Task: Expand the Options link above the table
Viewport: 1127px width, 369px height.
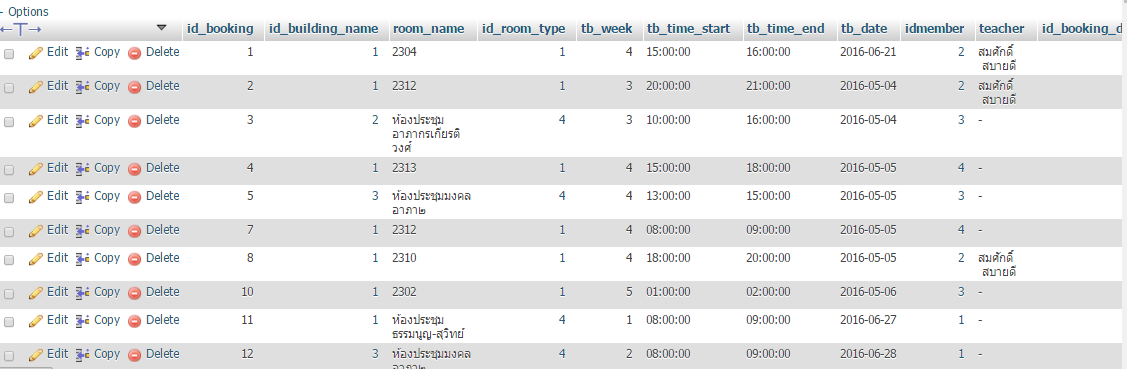Action: [28, 12]
